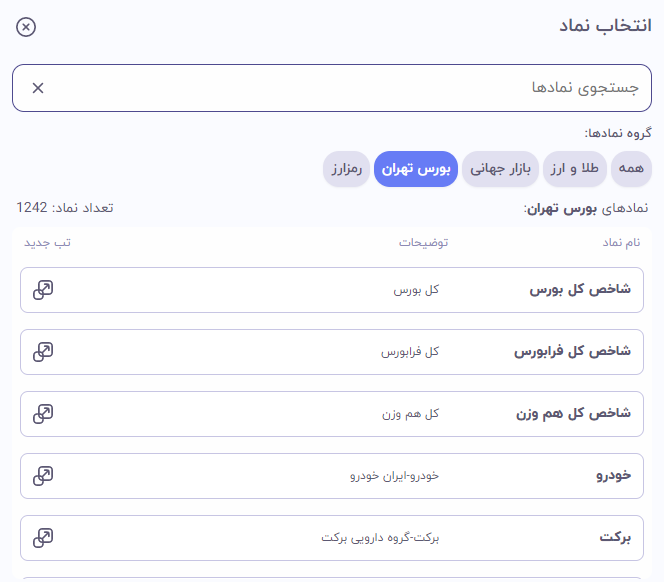
Task: Clear search field with X icon
Action: click(38, 88)
